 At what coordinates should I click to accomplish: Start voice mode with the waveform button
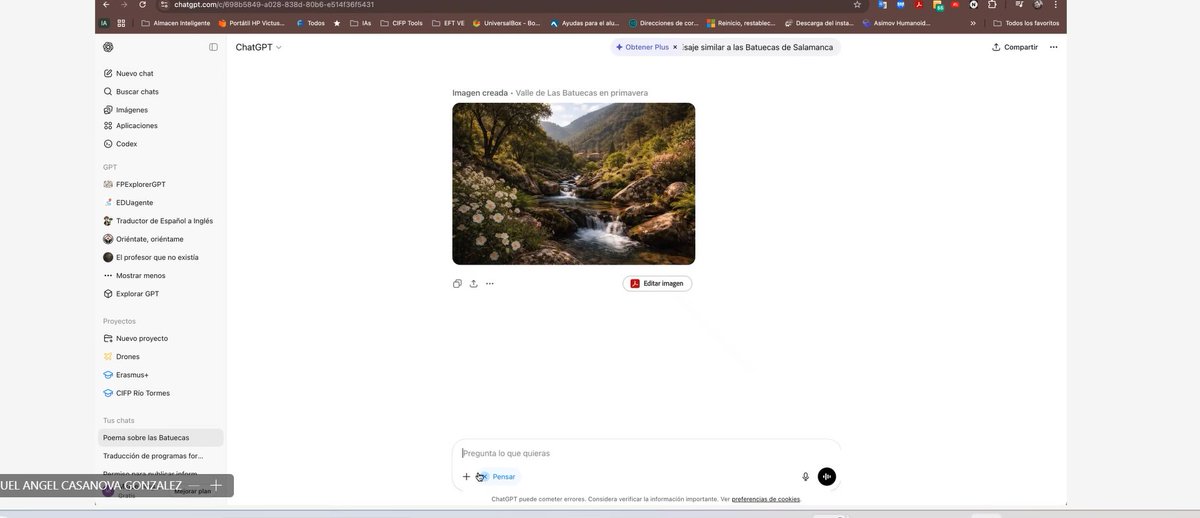pyautogui.click(x=827, y=477)
